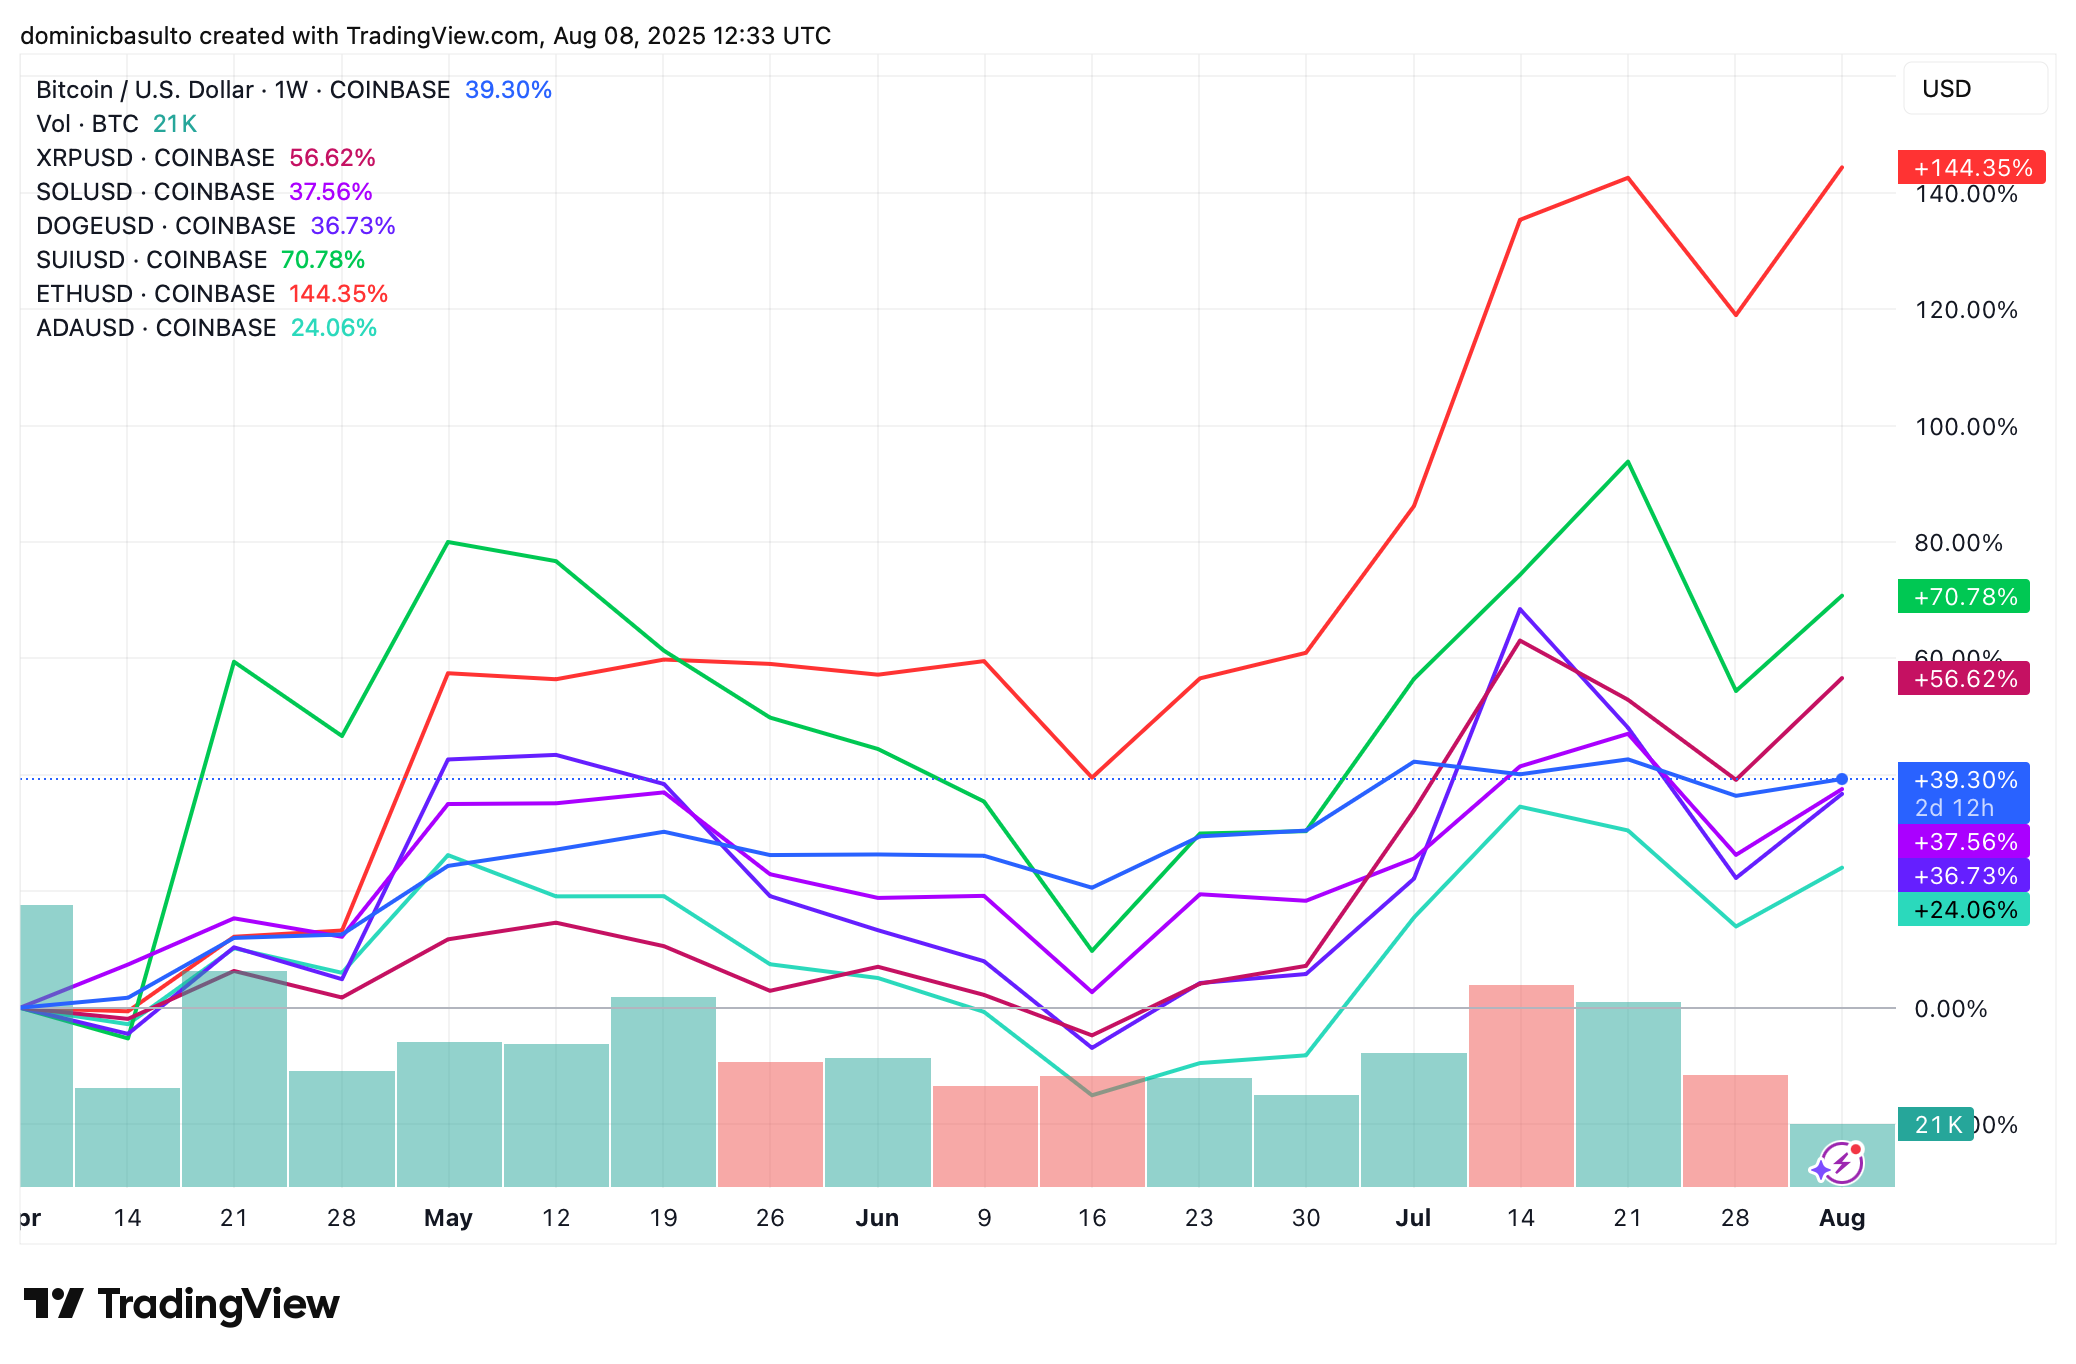This screenshot has width=2076, height=1364.
Task: Click the TradingView logo at bottom
Action: coord(181,1304)
